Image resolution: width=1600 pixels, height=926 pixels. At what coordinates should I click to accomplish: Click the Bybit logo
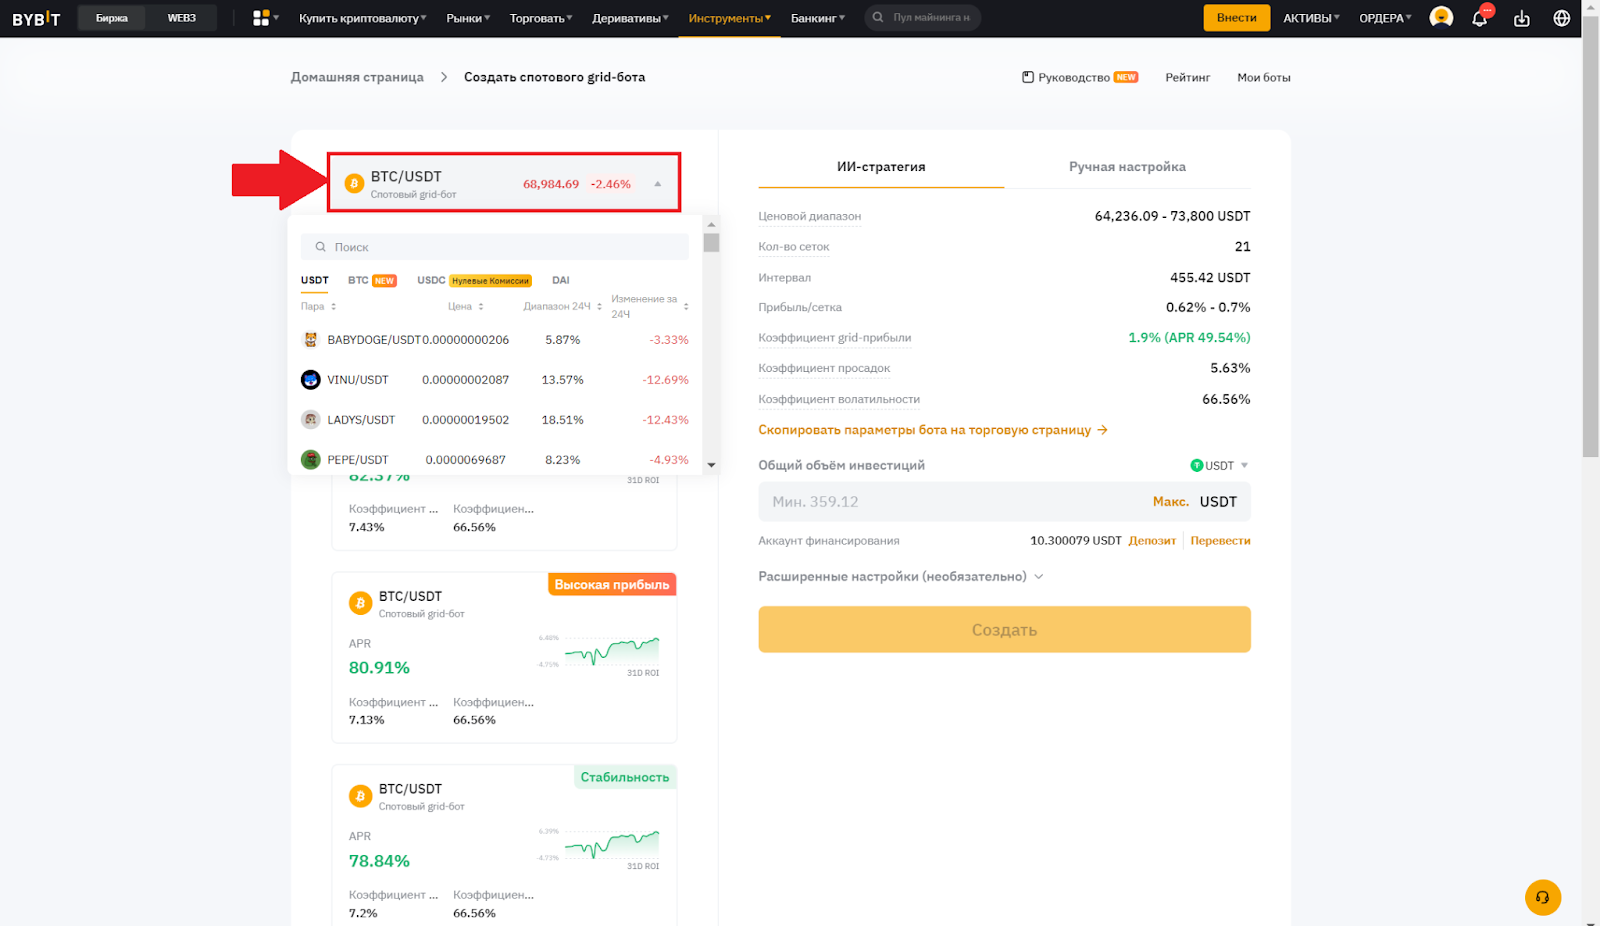click(x=36, y=18)
